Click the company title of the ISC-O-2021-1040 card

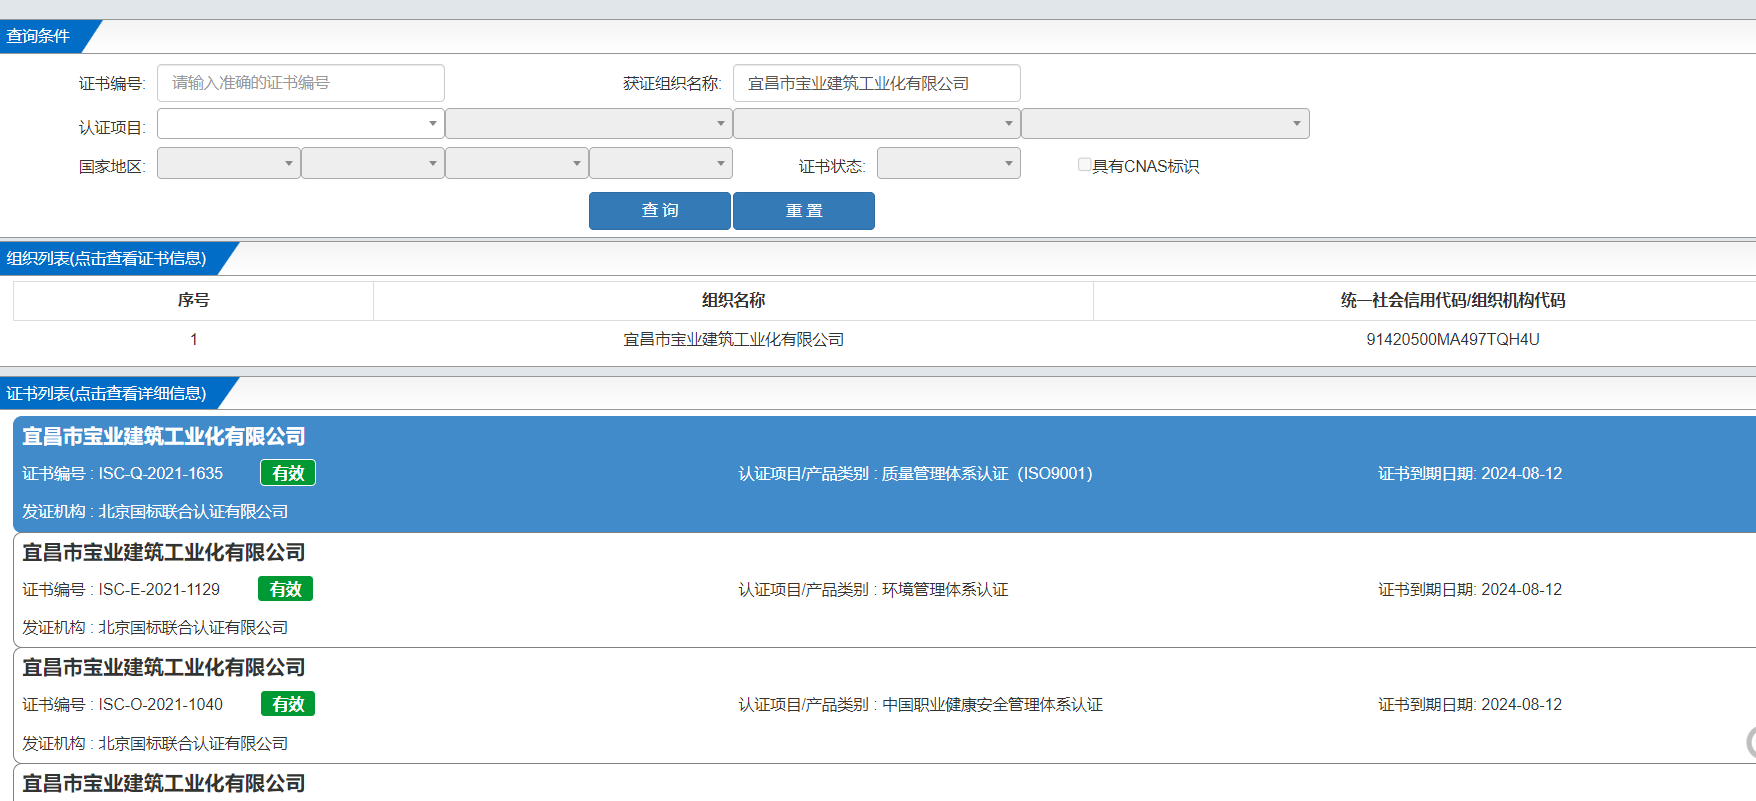pos(164,668)
